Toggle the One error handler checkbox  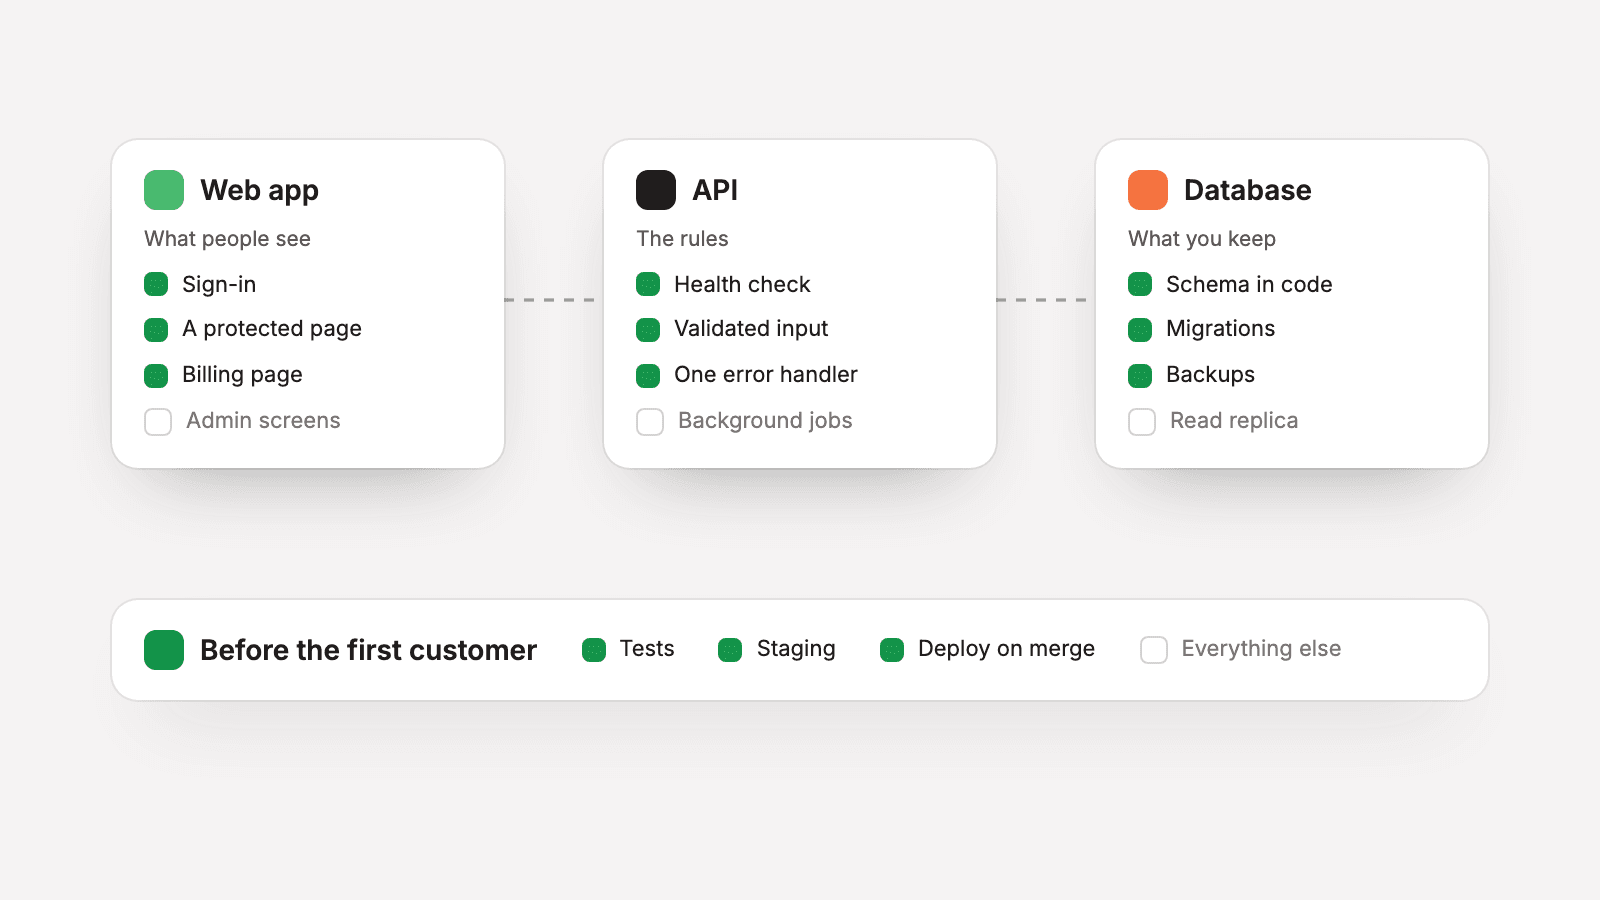pyautogui.click(x=648, y=375)
